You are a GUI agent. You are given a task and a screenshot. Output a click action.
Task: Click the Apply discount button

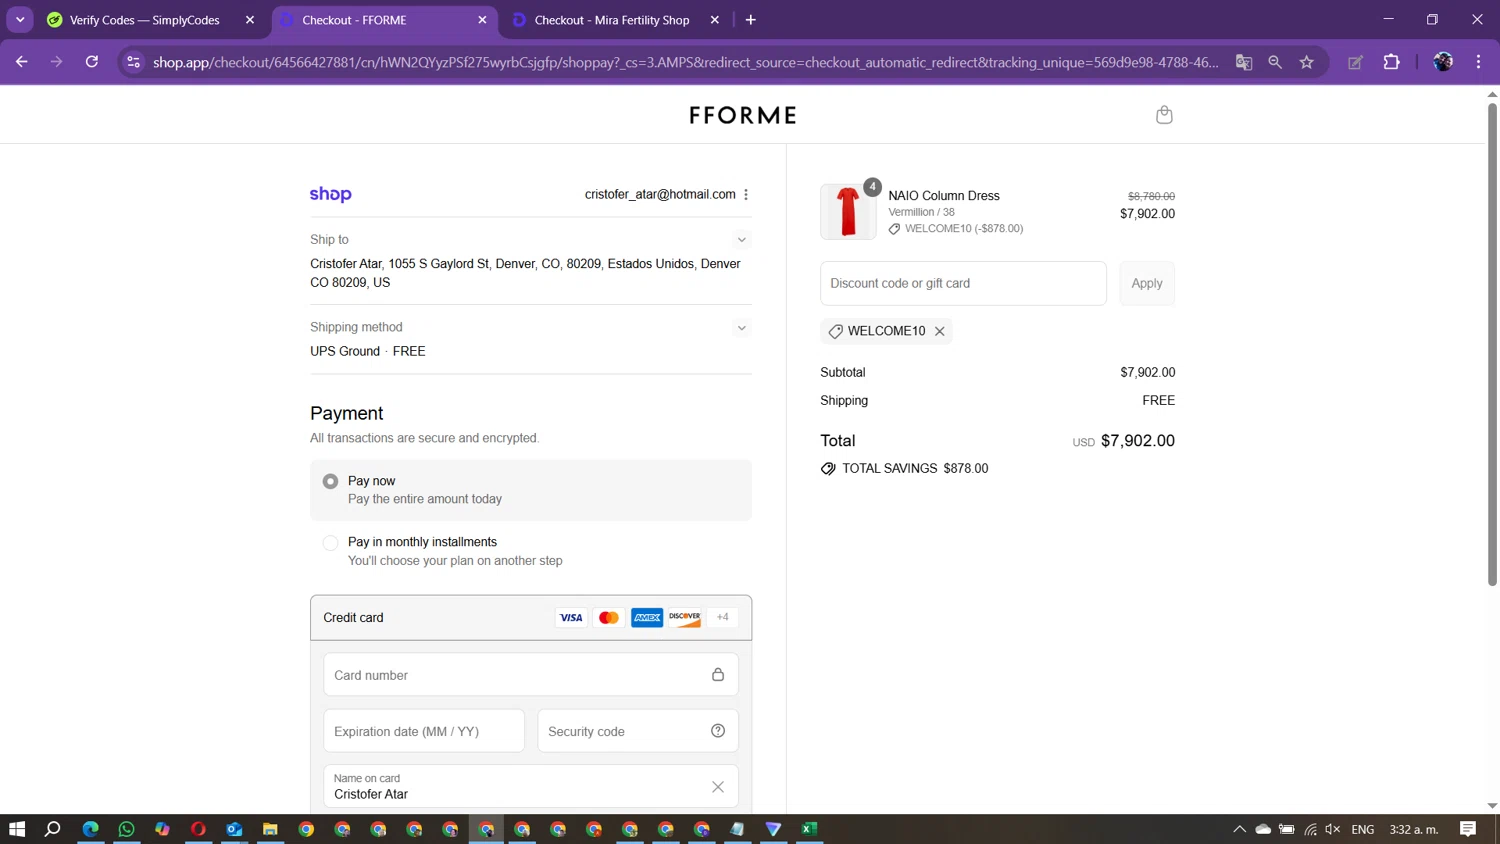tap(1147, 283)
